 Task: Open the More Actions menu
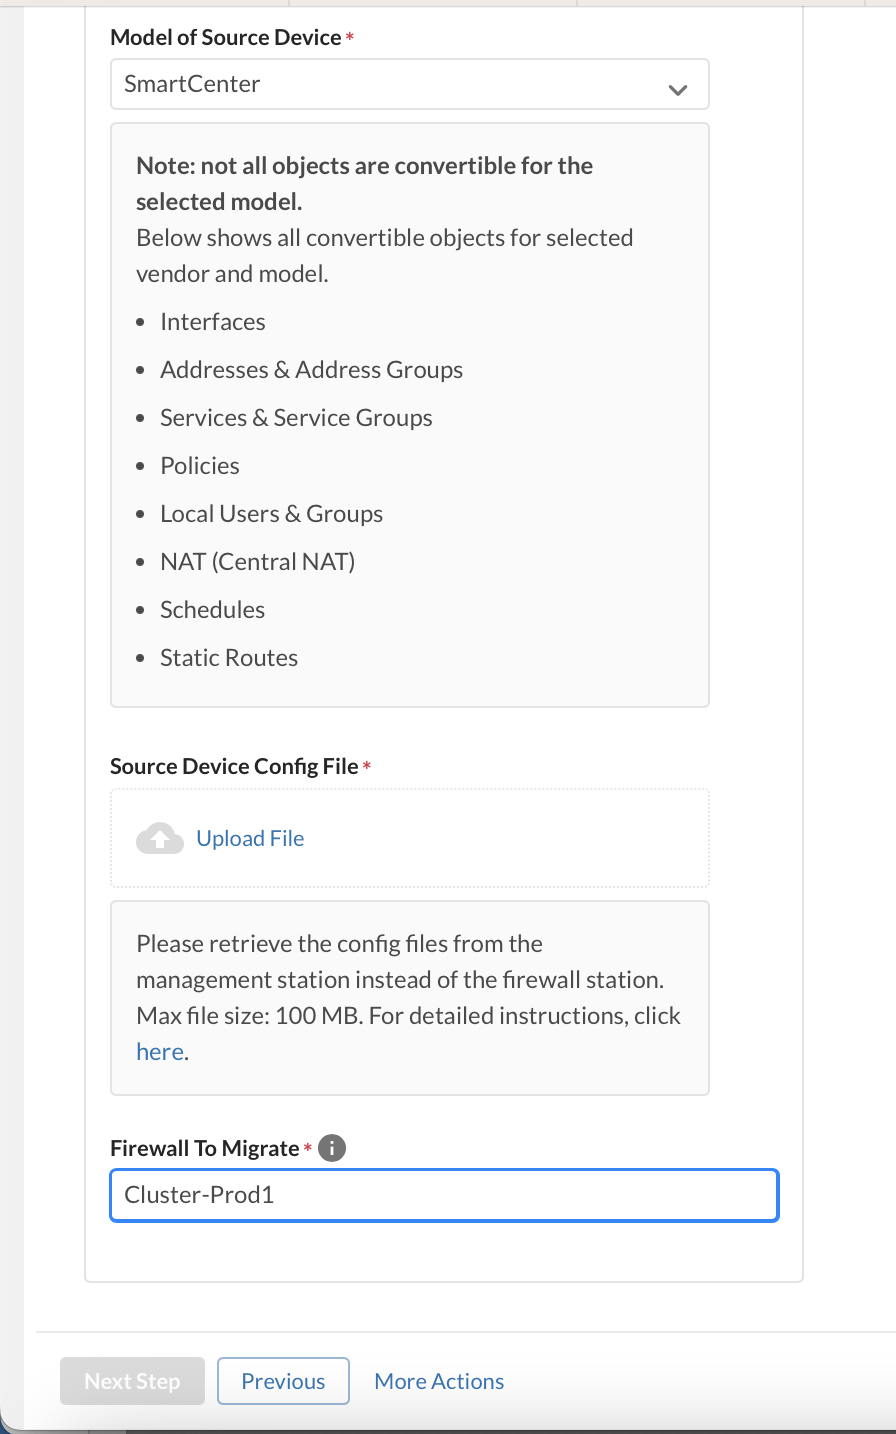point(439,1381)
